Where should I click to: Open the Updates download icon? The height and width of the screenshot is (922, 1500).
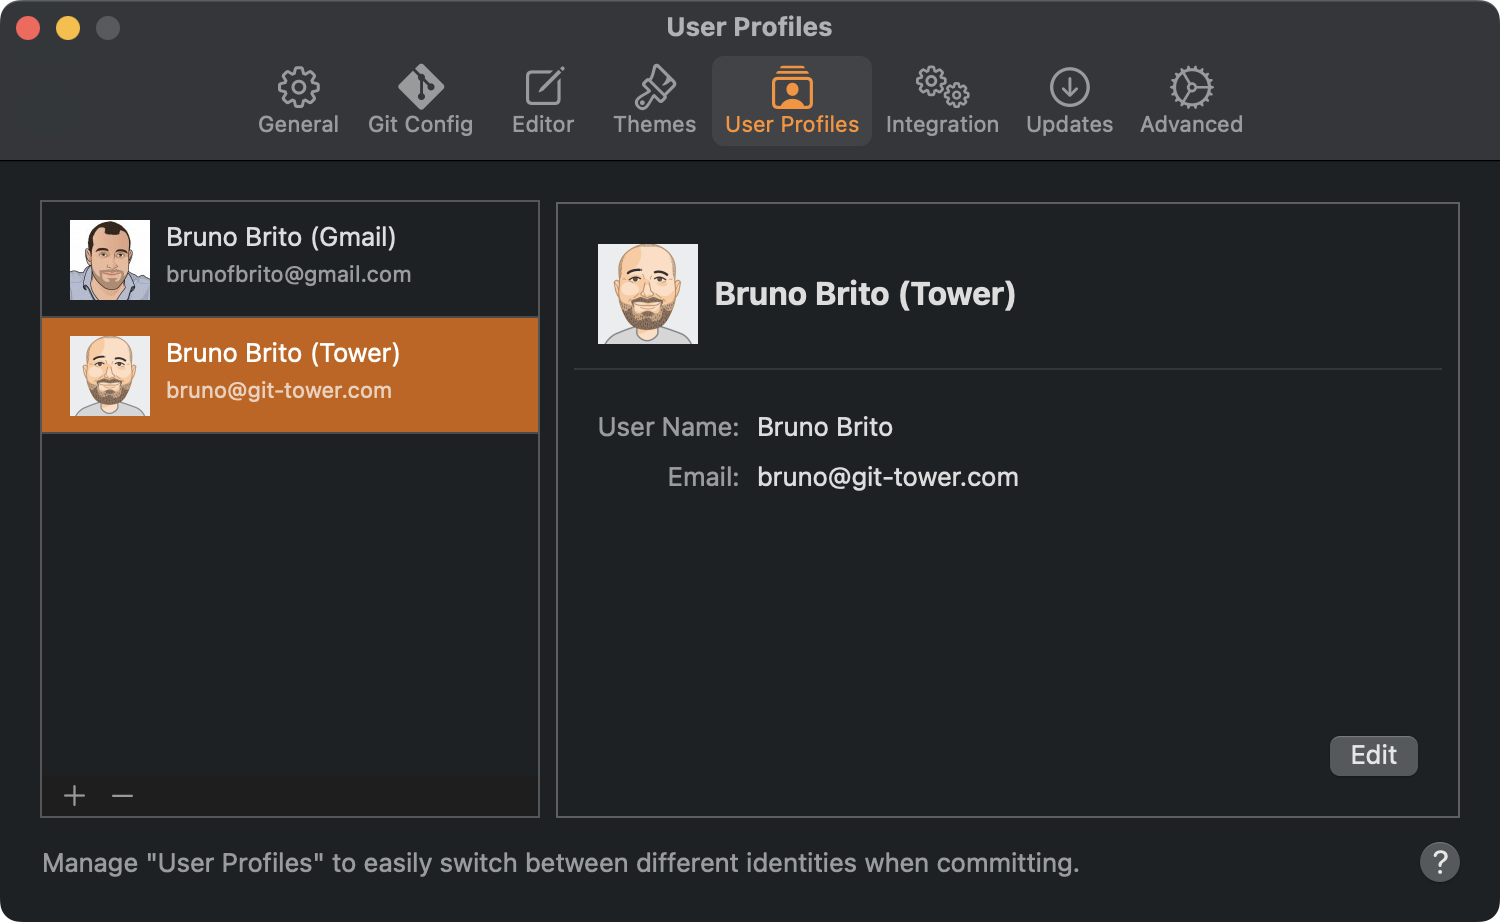click(1069, 88)
